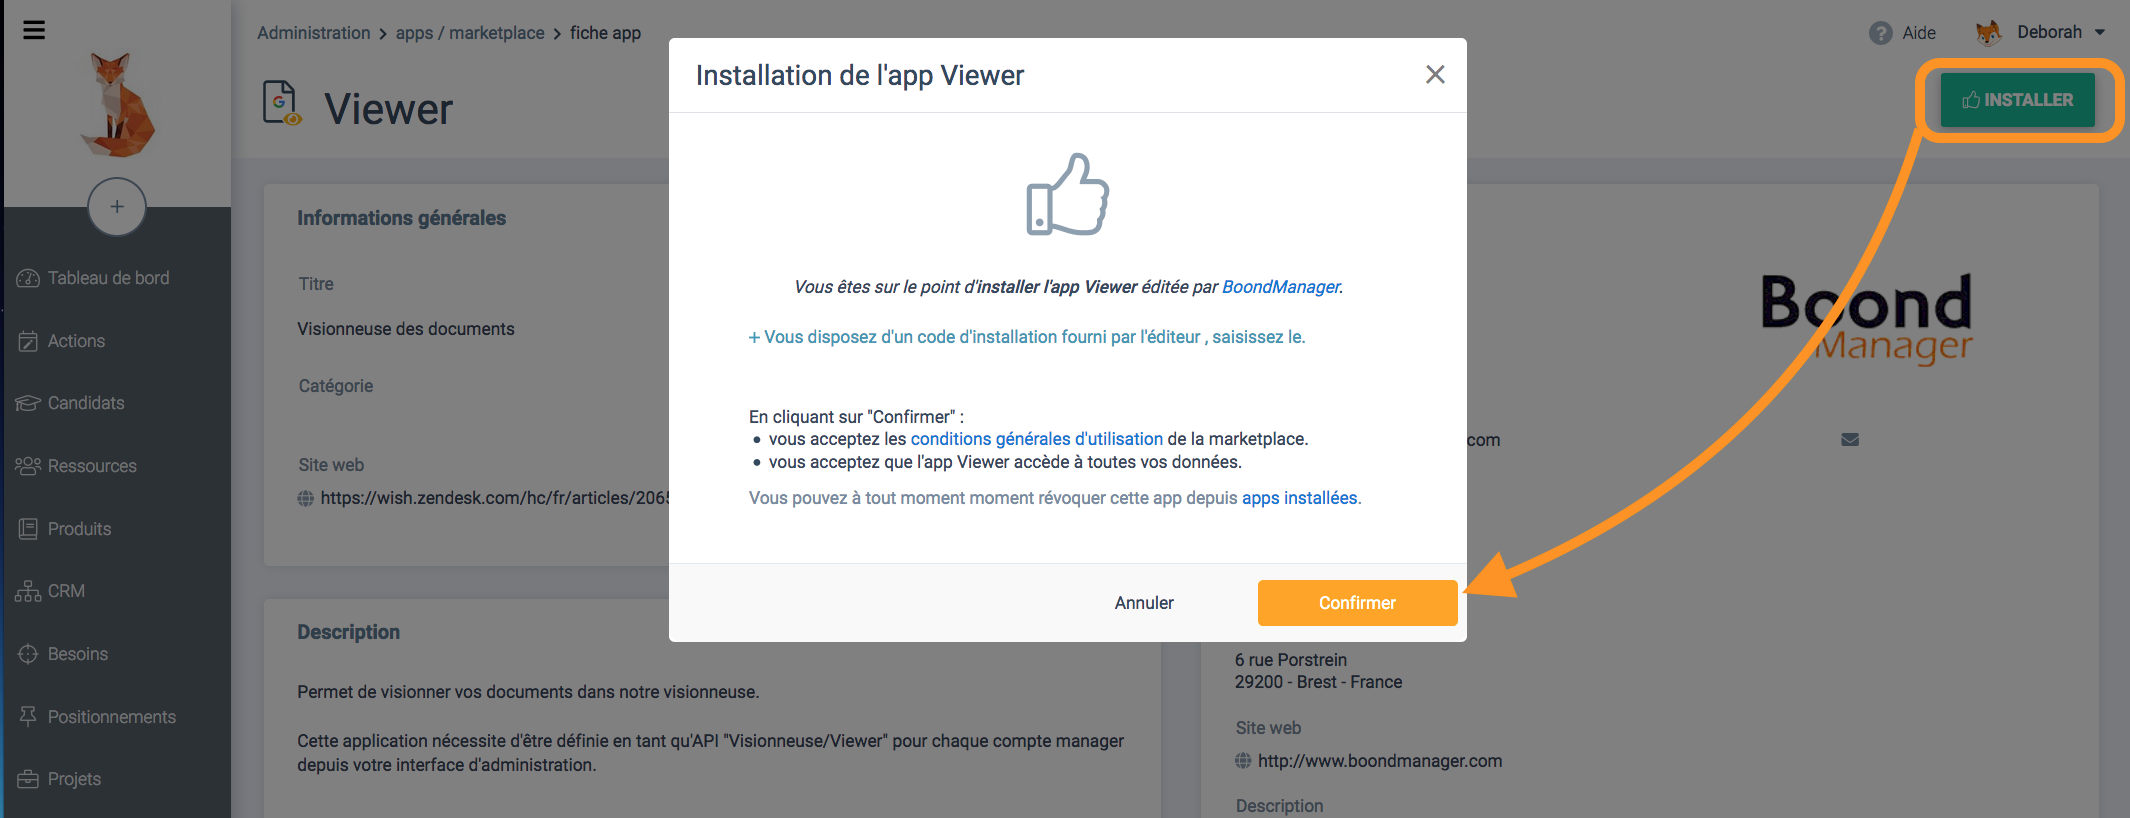
Task: Click the globe icon beside zendesk URL
Action: [x=306, y=498]
